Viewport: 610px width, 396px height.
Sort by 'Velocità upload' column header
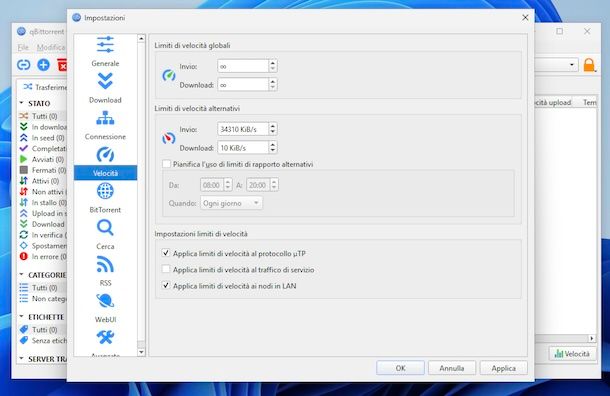click(554, 102)
